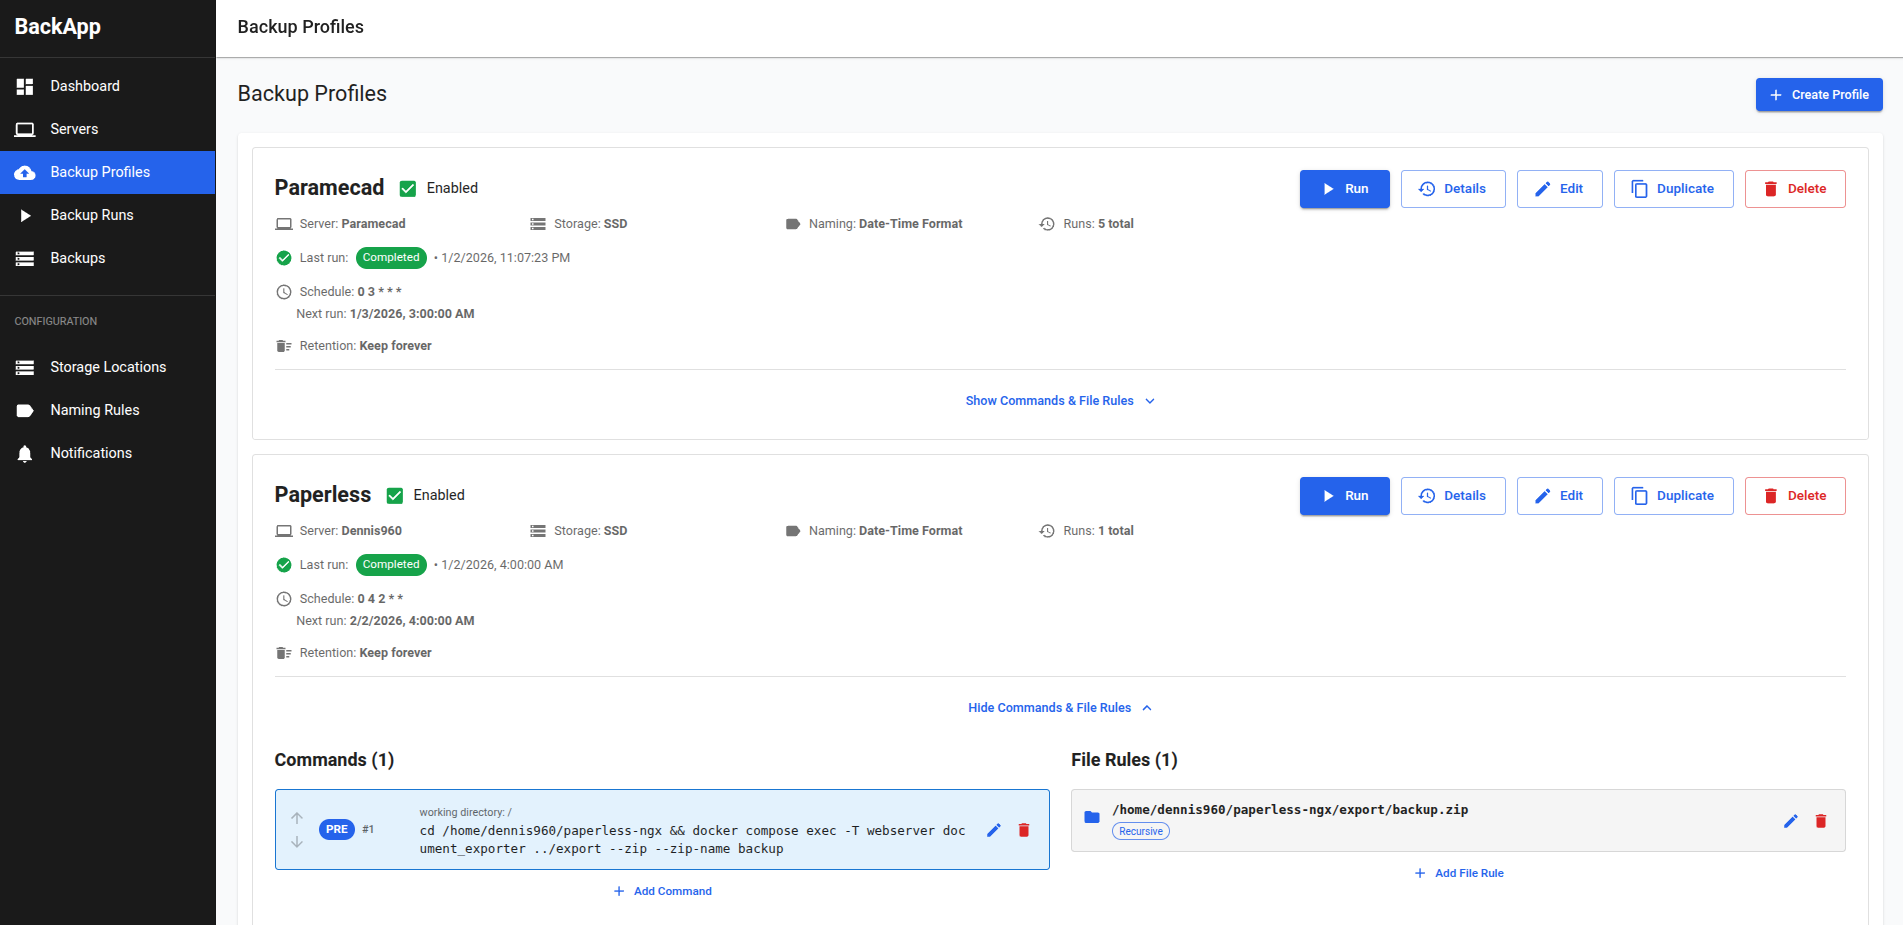Delete the backup.zip file rule

1821,821
